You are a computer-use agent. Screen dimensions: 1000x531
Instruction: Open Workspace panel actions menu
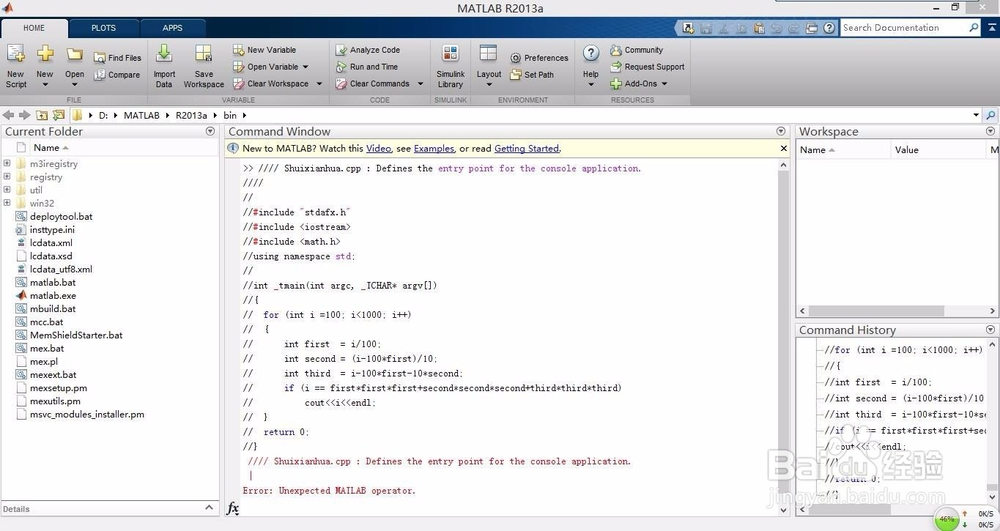pos(990,131)
